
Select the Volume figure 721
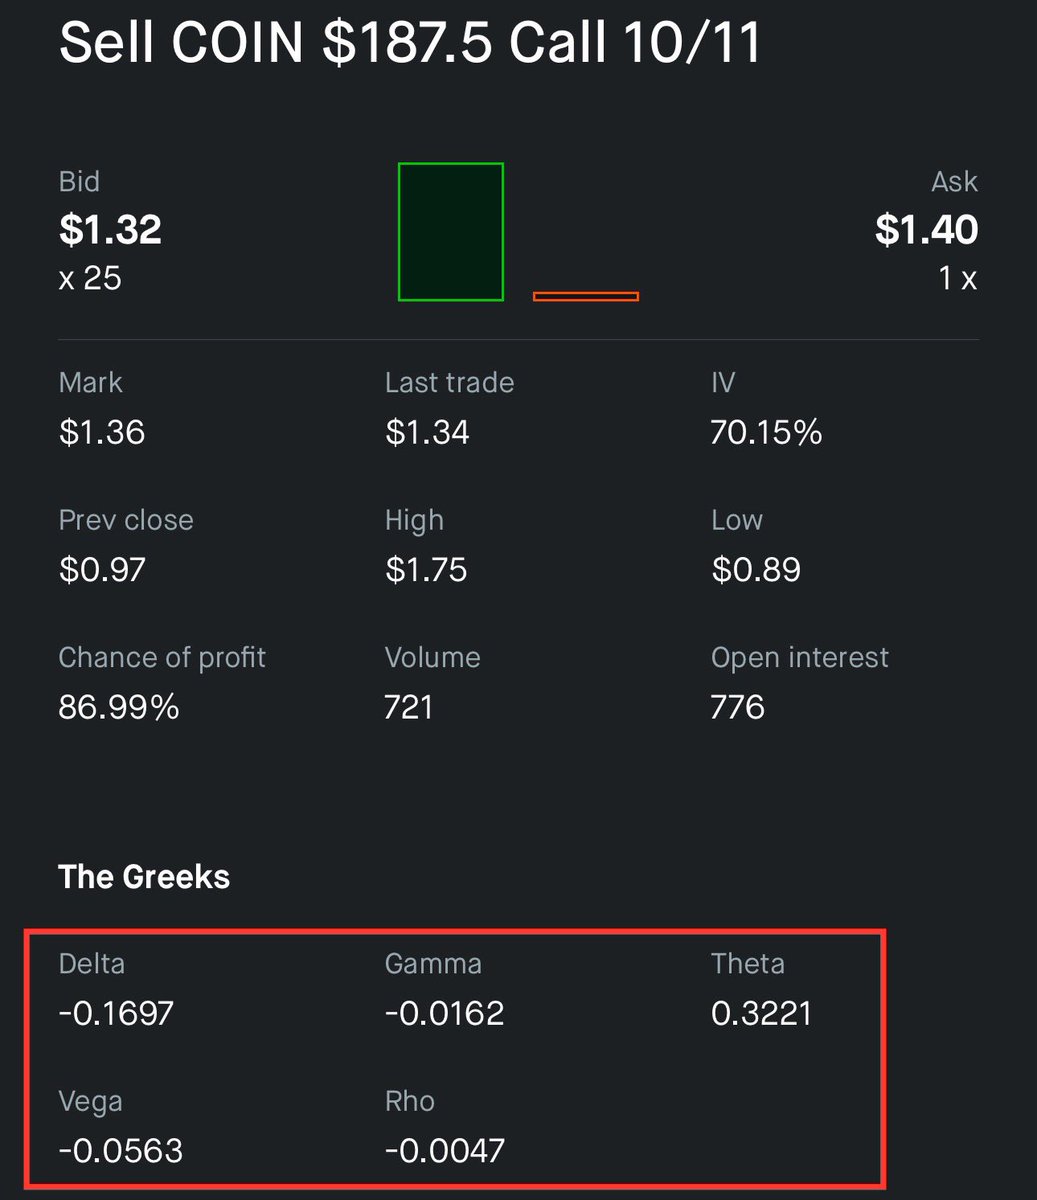point(408,707)
